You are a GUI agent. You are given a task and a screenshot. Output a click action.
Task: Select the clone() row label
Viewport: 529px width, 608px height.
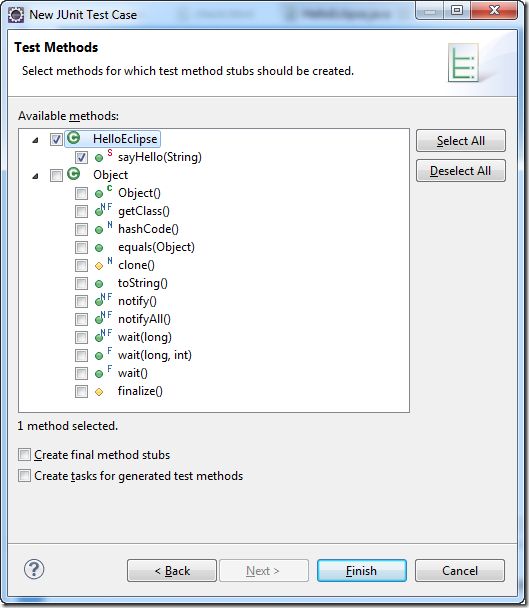pyautogui.click(x=136, y=265)
